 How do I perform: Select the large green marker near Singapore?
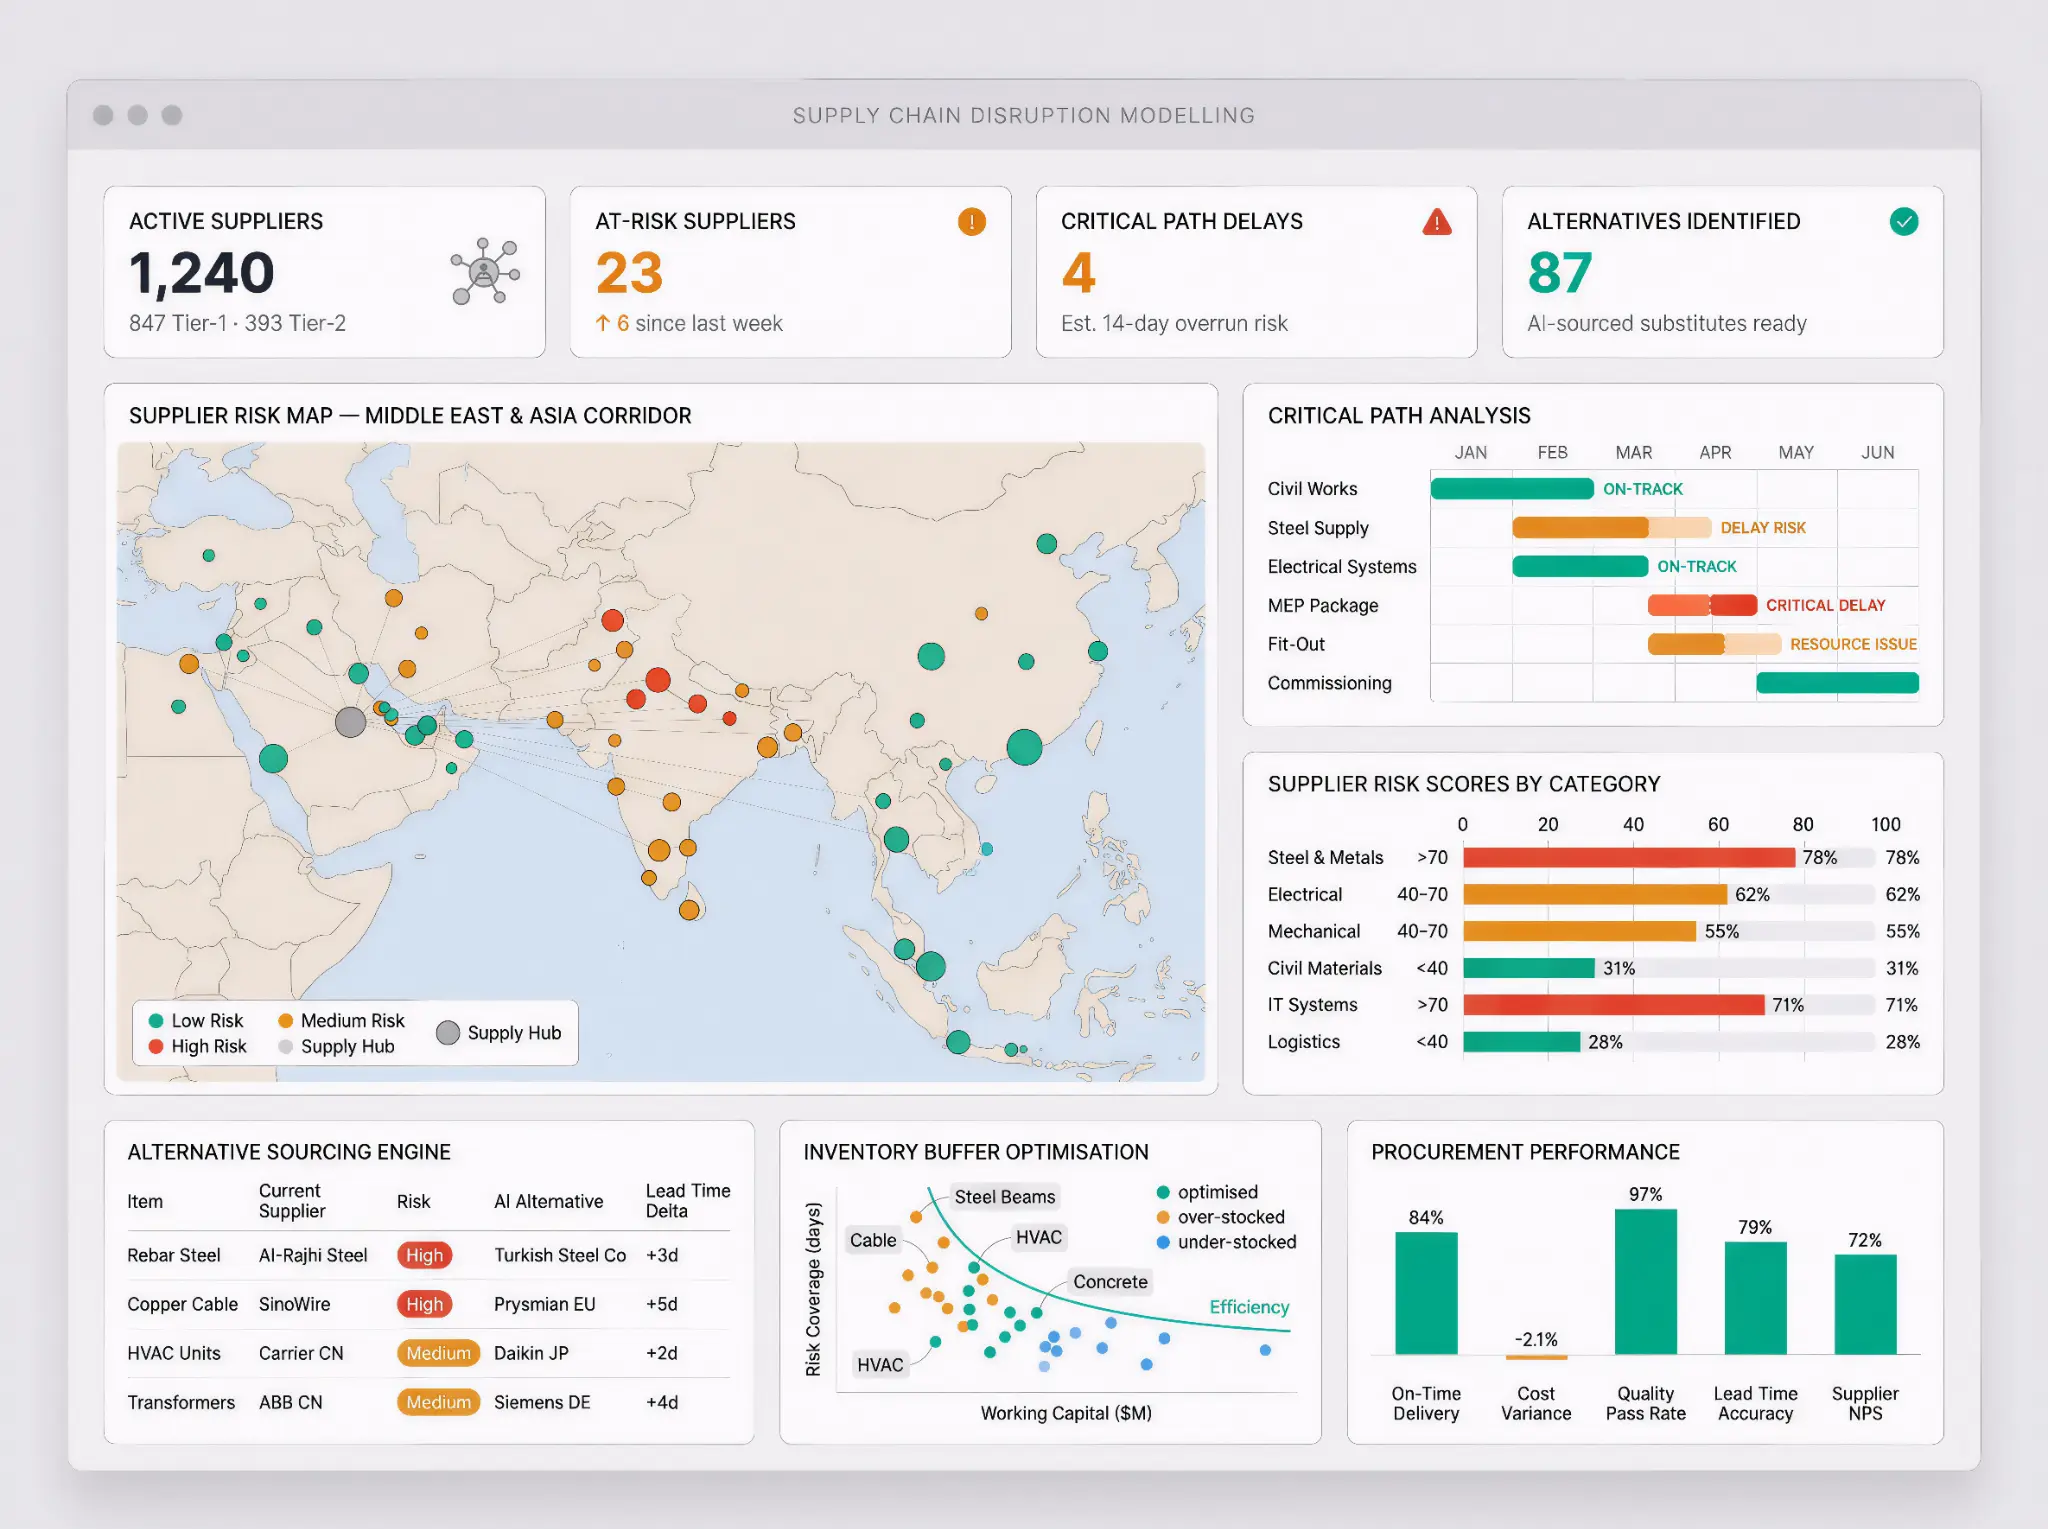tap(931, 966)
